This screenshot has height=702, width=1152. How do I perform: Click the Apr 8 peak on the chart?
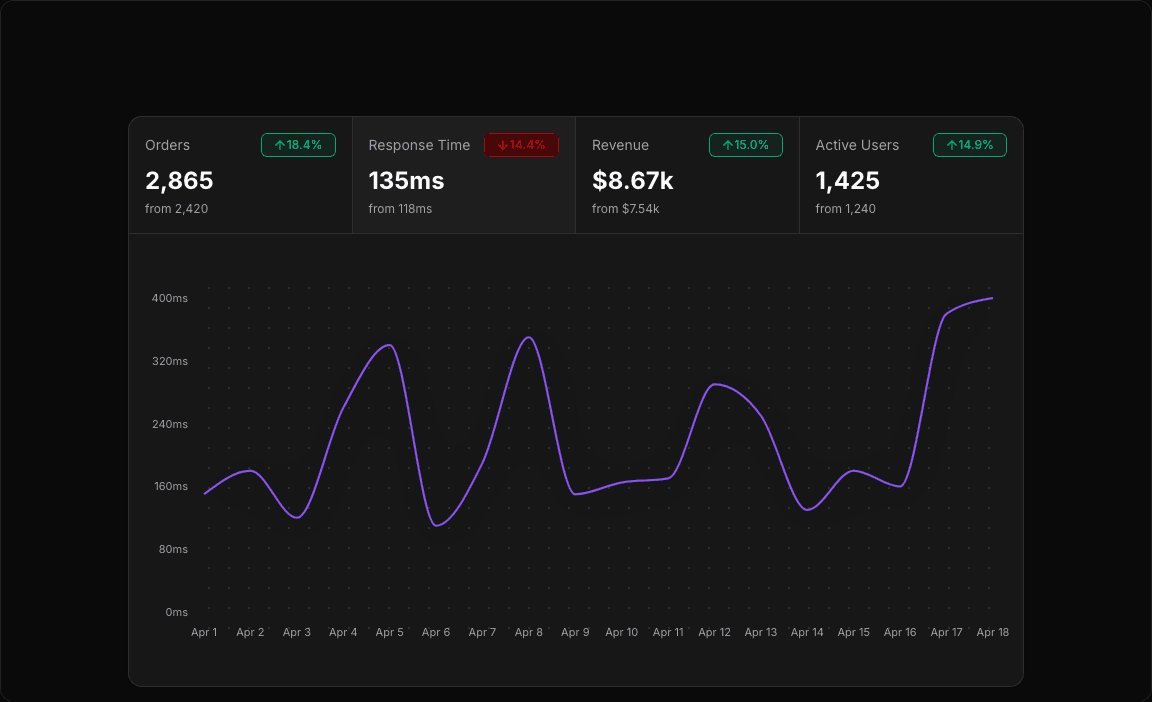(x=531, y=338)
